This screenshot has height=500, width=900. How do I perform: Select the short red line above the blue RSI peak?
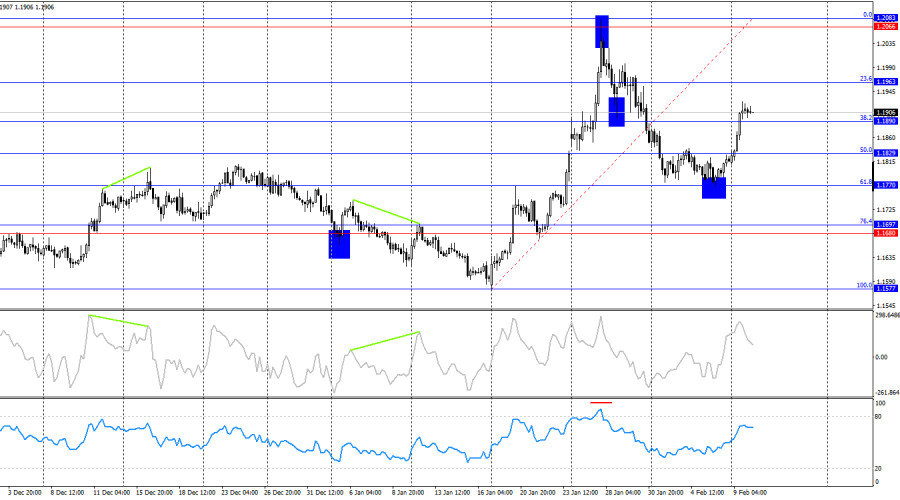(x=601, y=402)
